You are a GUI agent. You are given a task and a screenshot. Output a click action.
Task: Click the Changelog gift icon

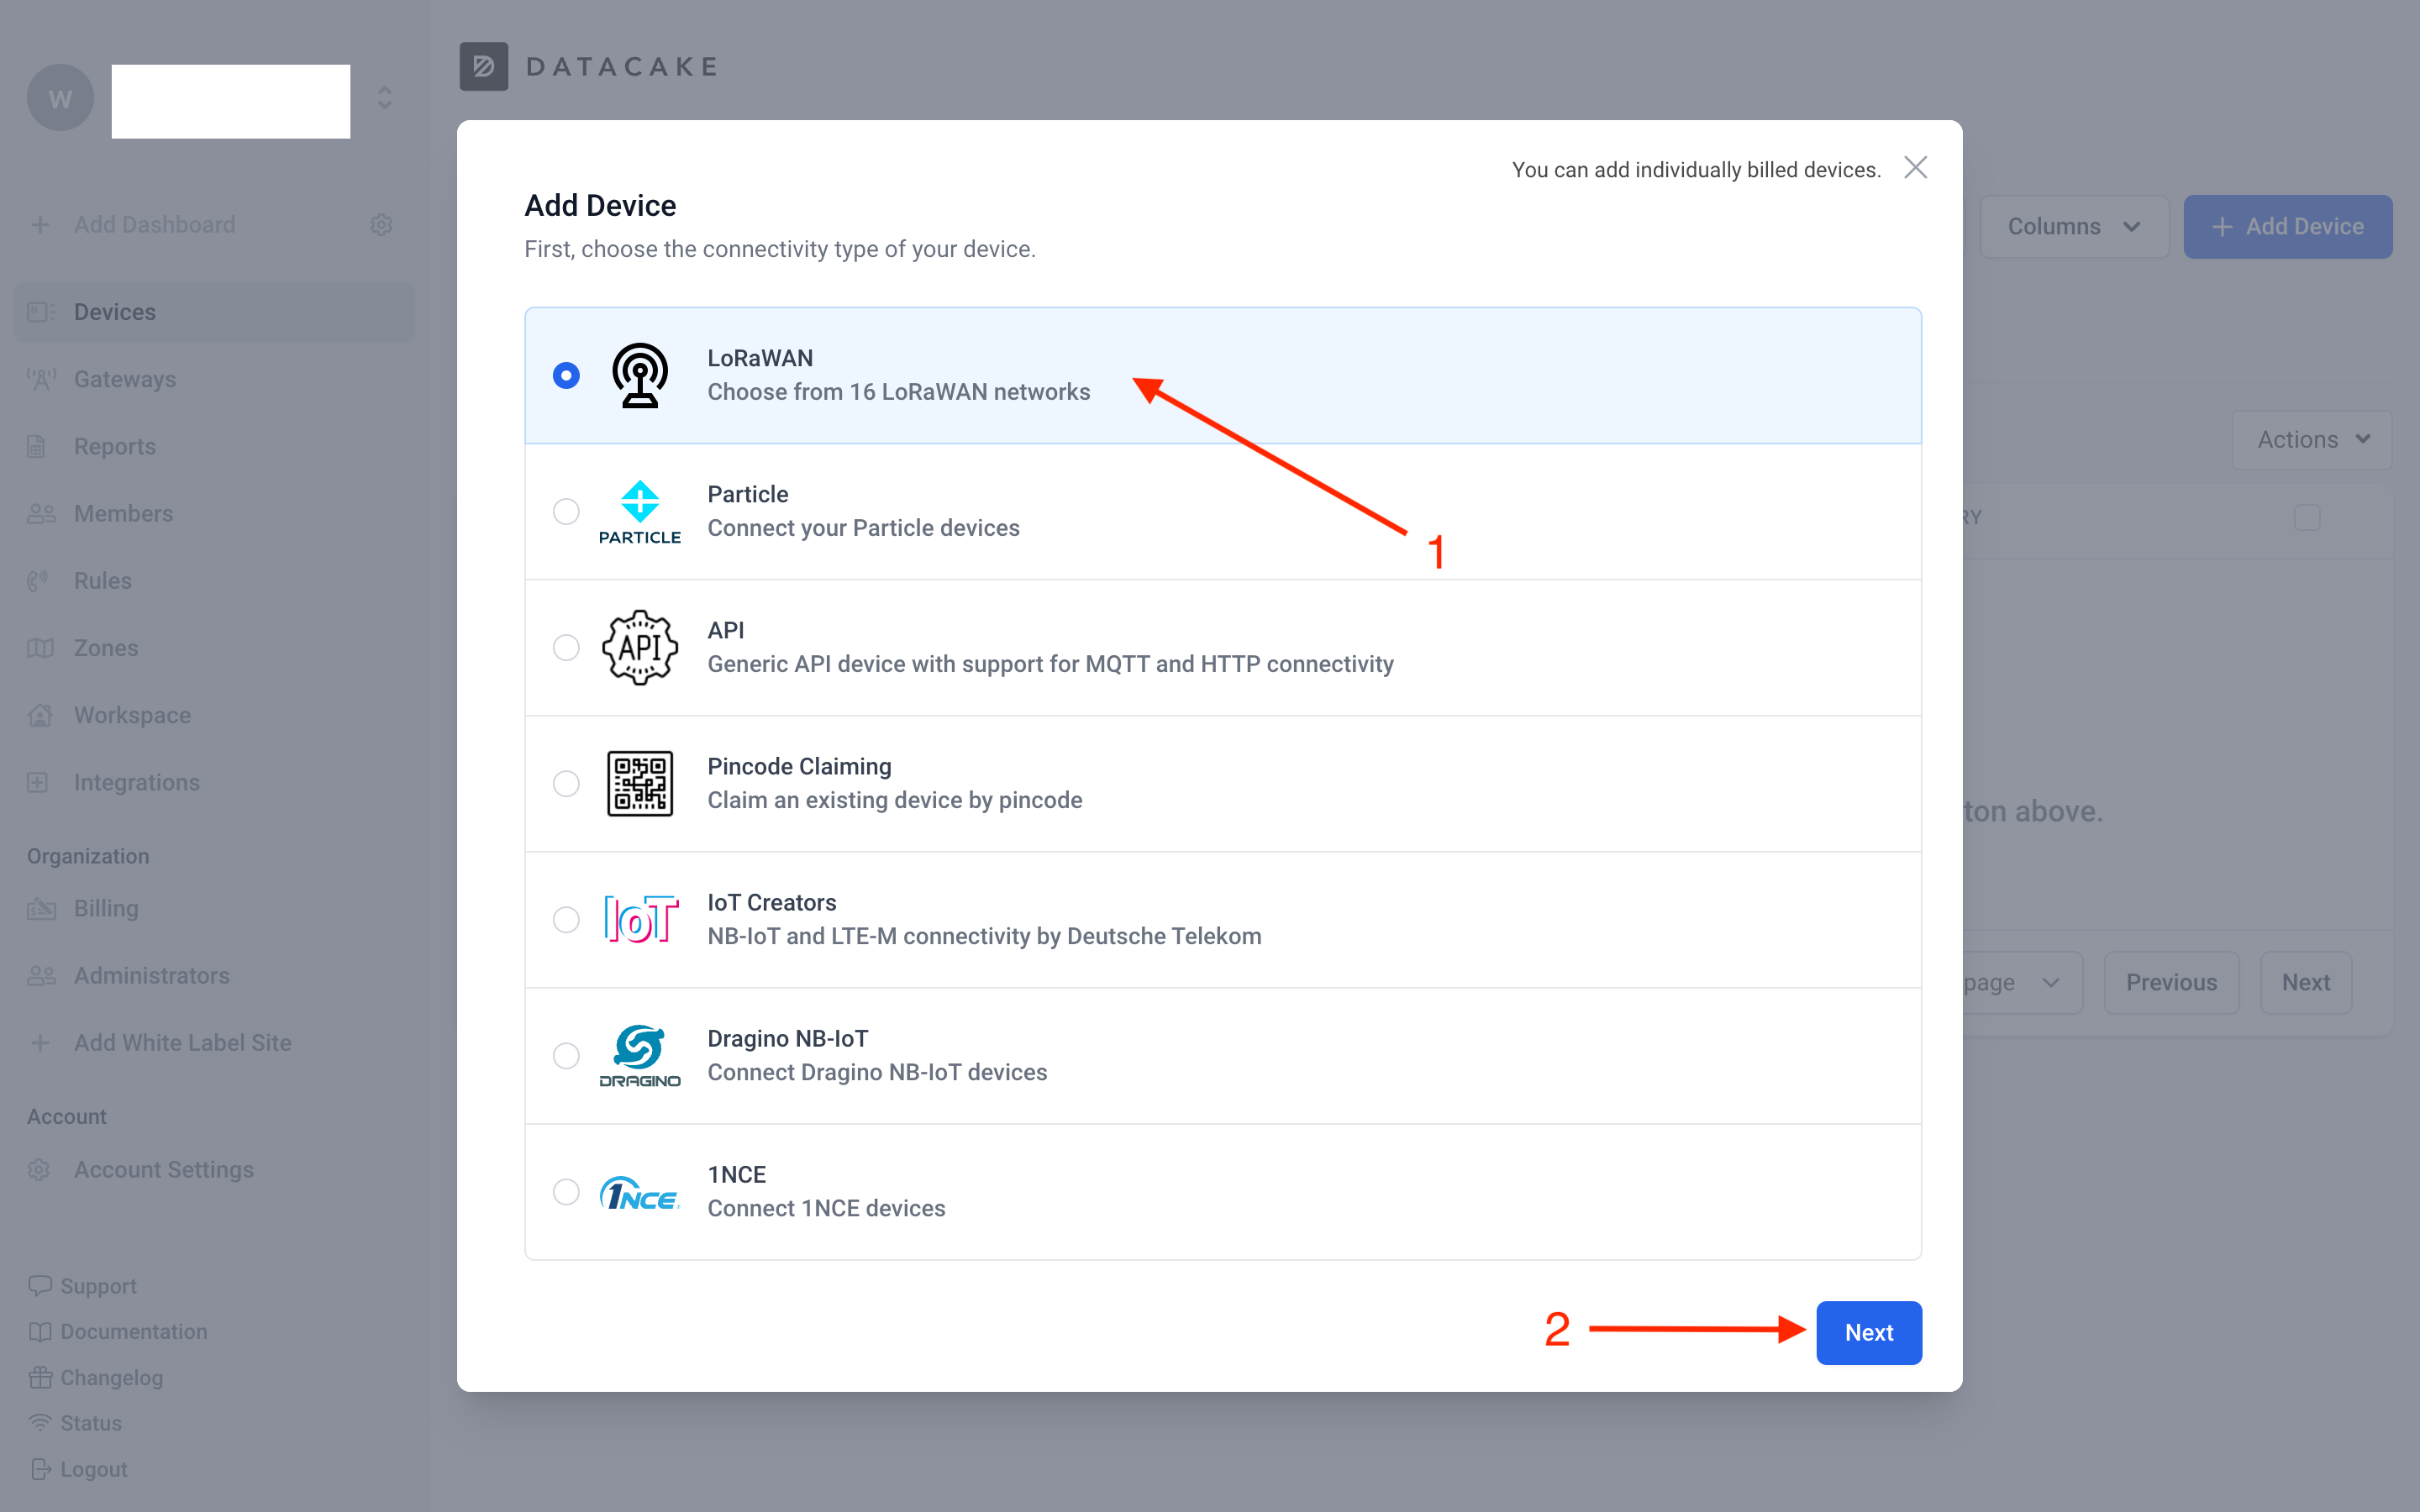tap(40, 1377)
